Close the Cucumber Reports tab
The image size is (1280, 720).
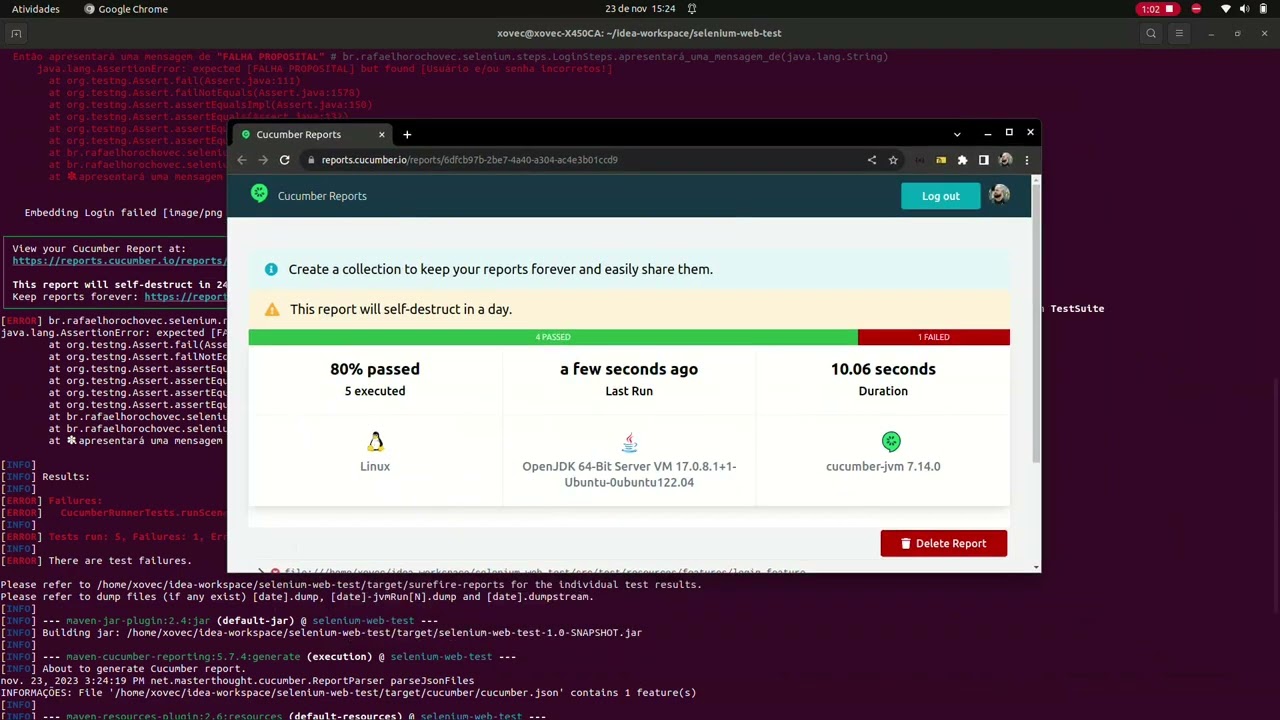tap(381, 134)
